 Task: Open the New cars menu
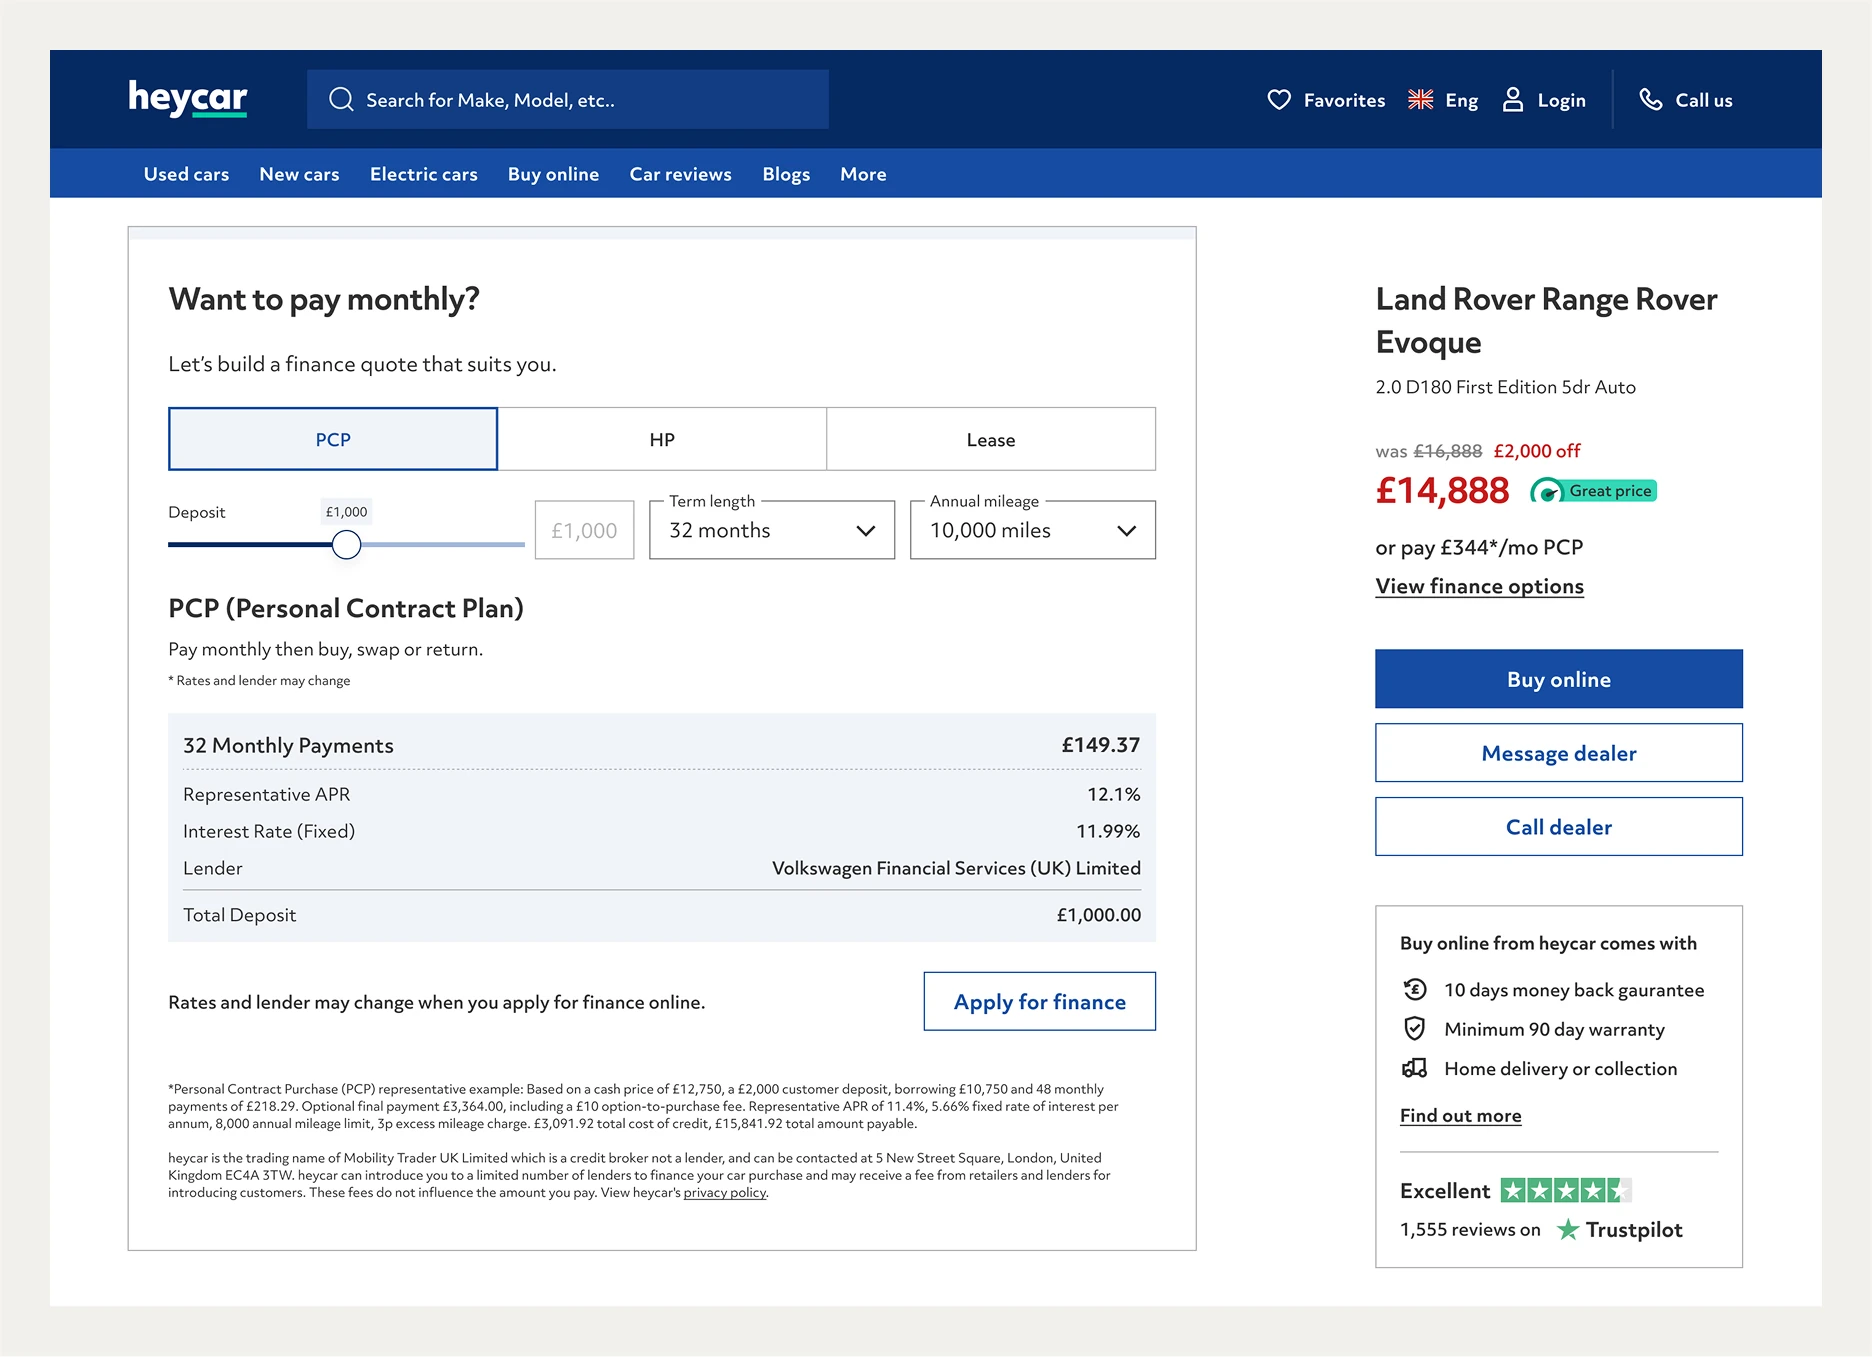(x=299, y=174)
